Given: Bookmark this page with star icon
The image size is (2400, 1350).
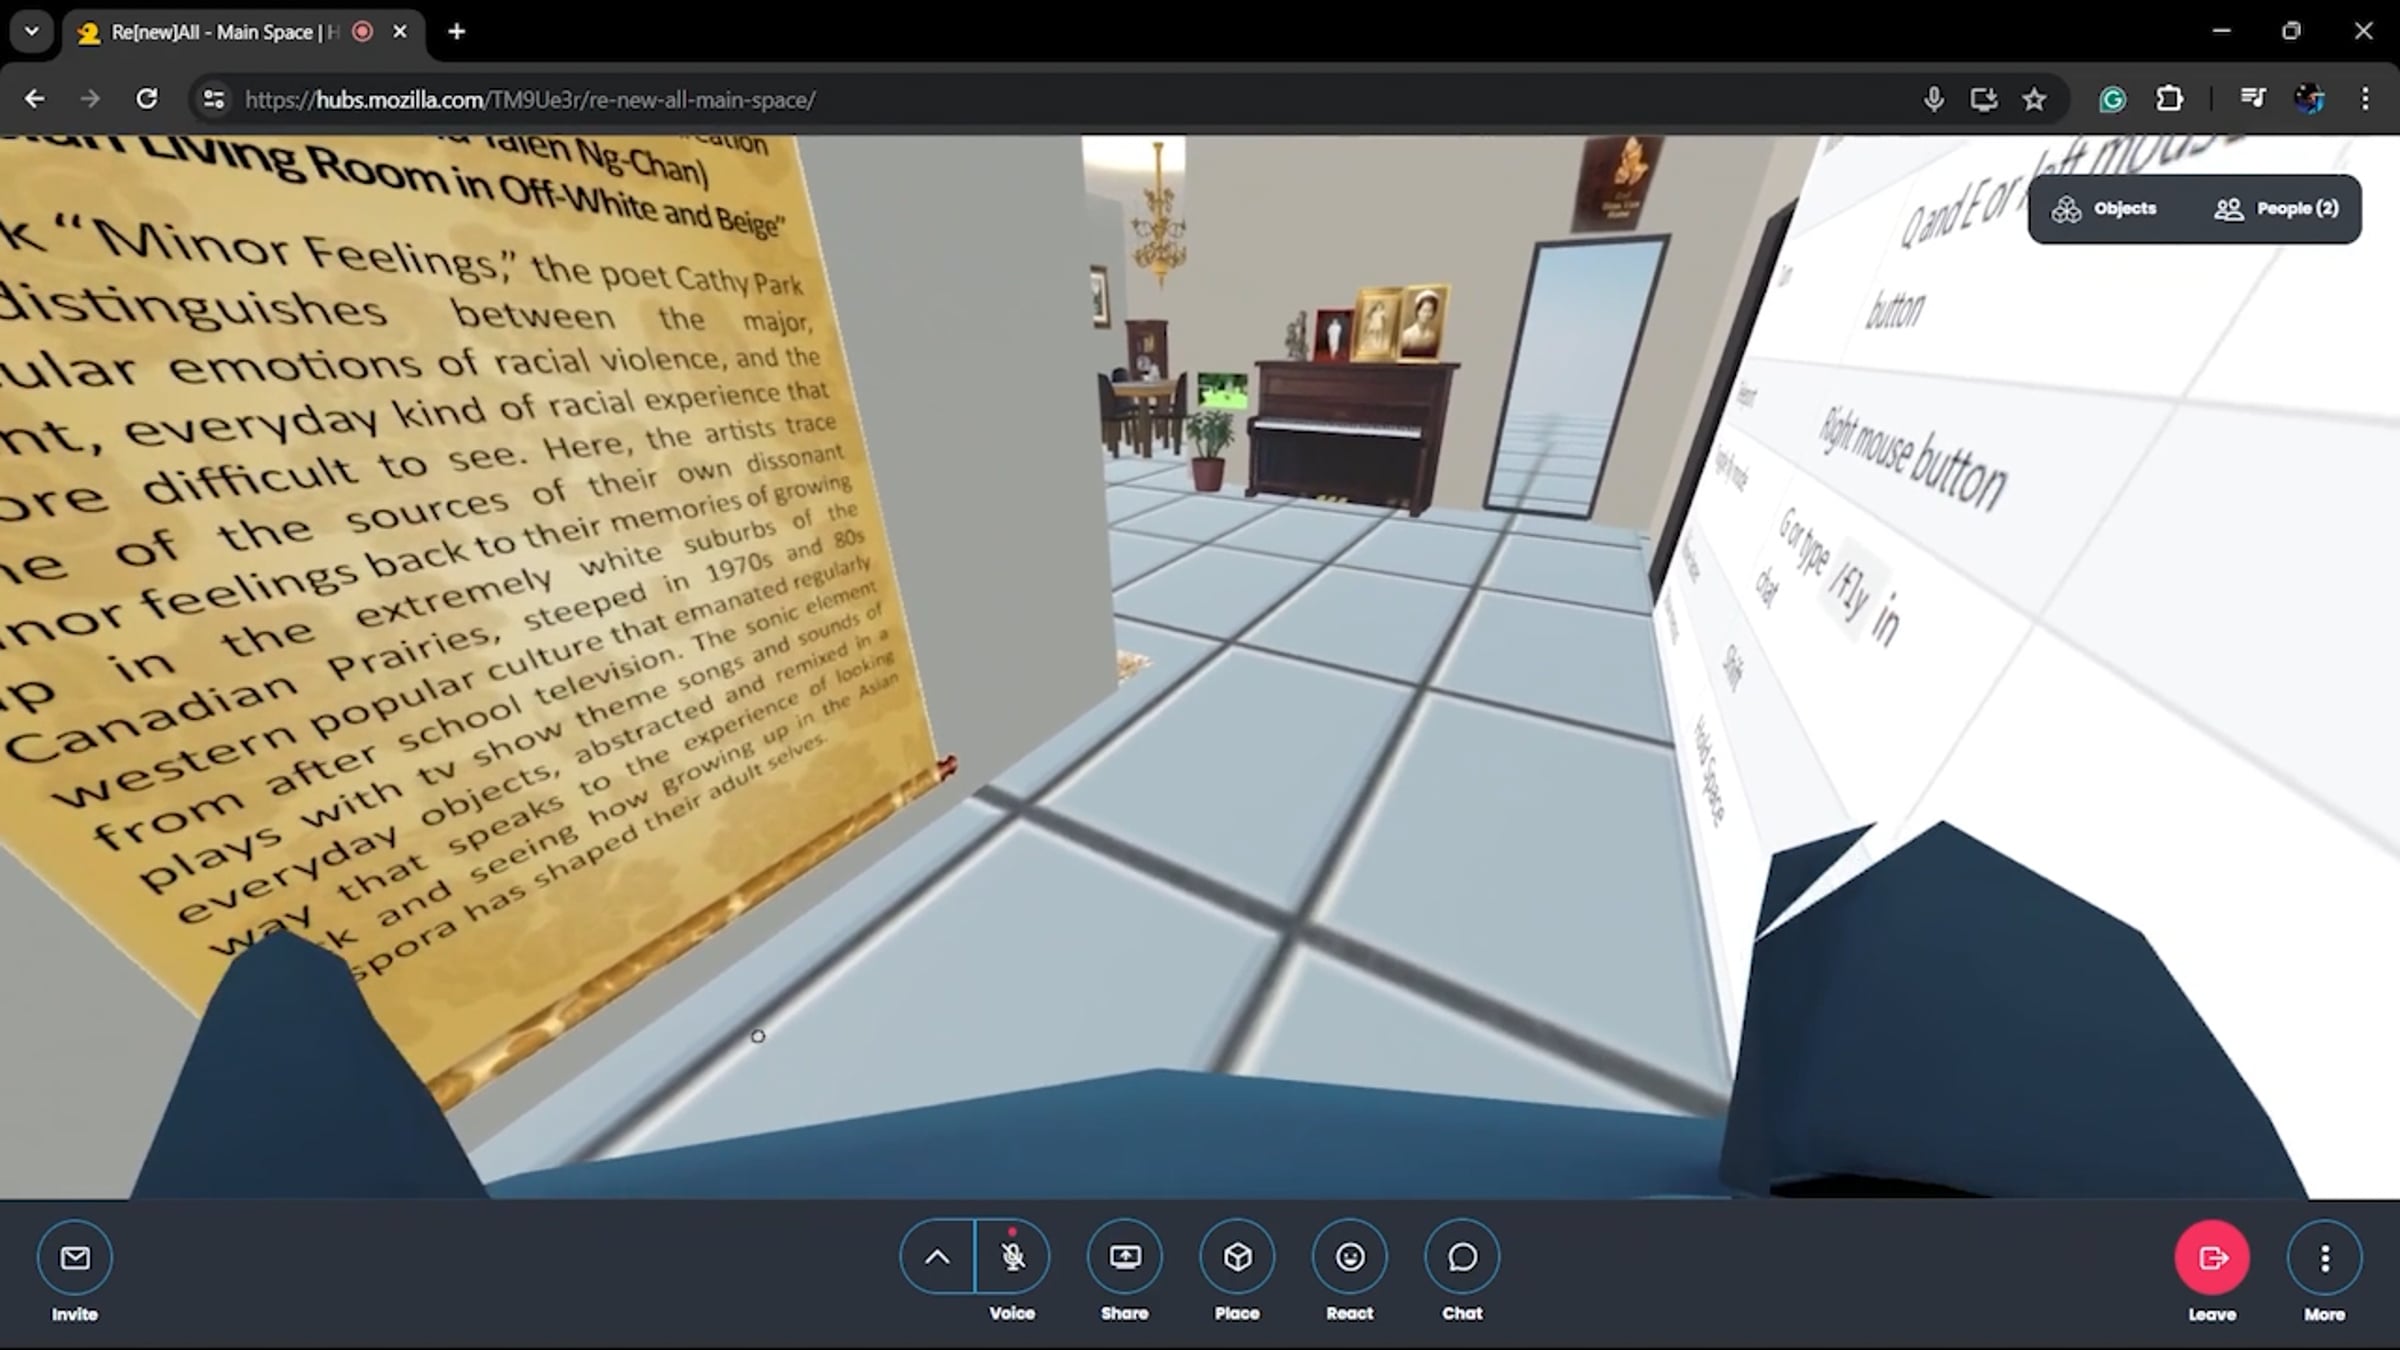Looking at the screenshot, I should [x=2034, y=99].
